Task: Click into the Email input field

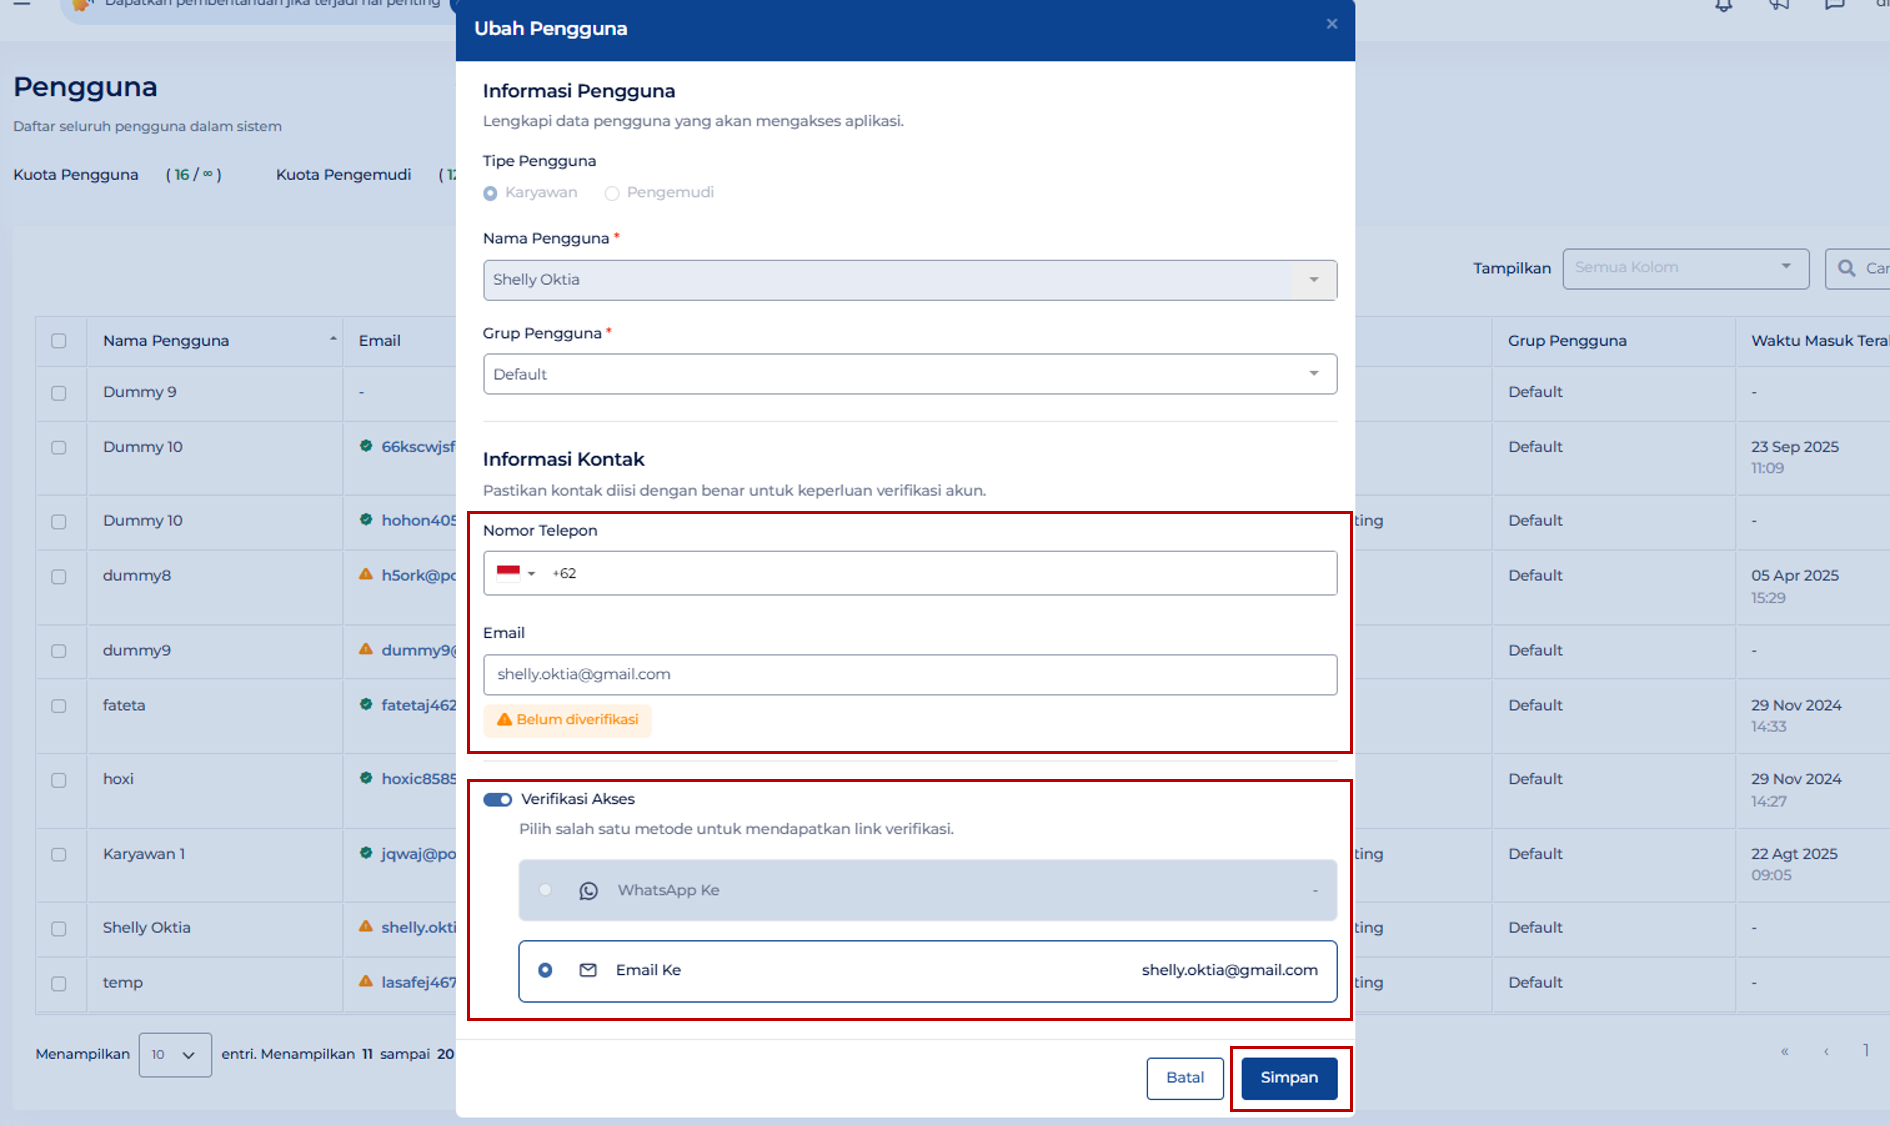Action: coord(909,675)
